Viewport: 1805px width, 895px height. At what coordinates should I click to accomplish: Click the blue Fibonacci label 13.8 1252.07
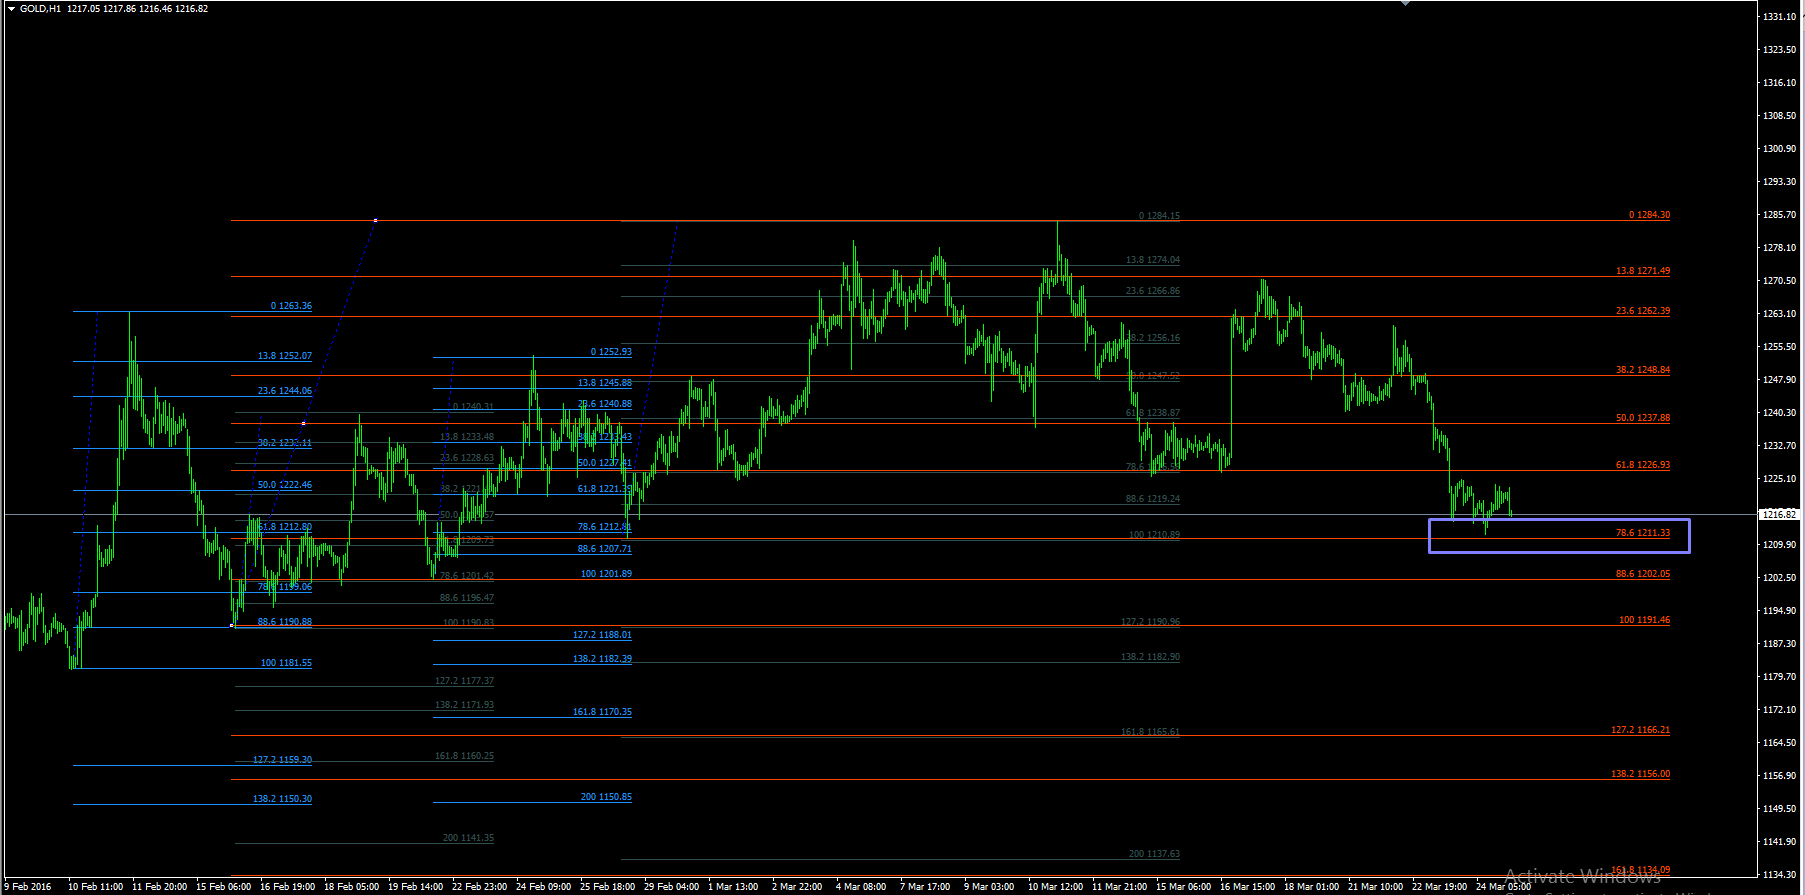(x=285, y=356)
